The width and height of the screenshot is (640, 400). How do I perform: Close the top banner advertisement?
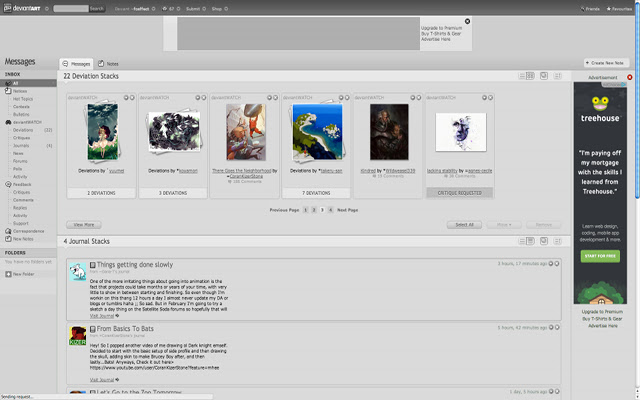pyautogui.click(x=467, y=21)
